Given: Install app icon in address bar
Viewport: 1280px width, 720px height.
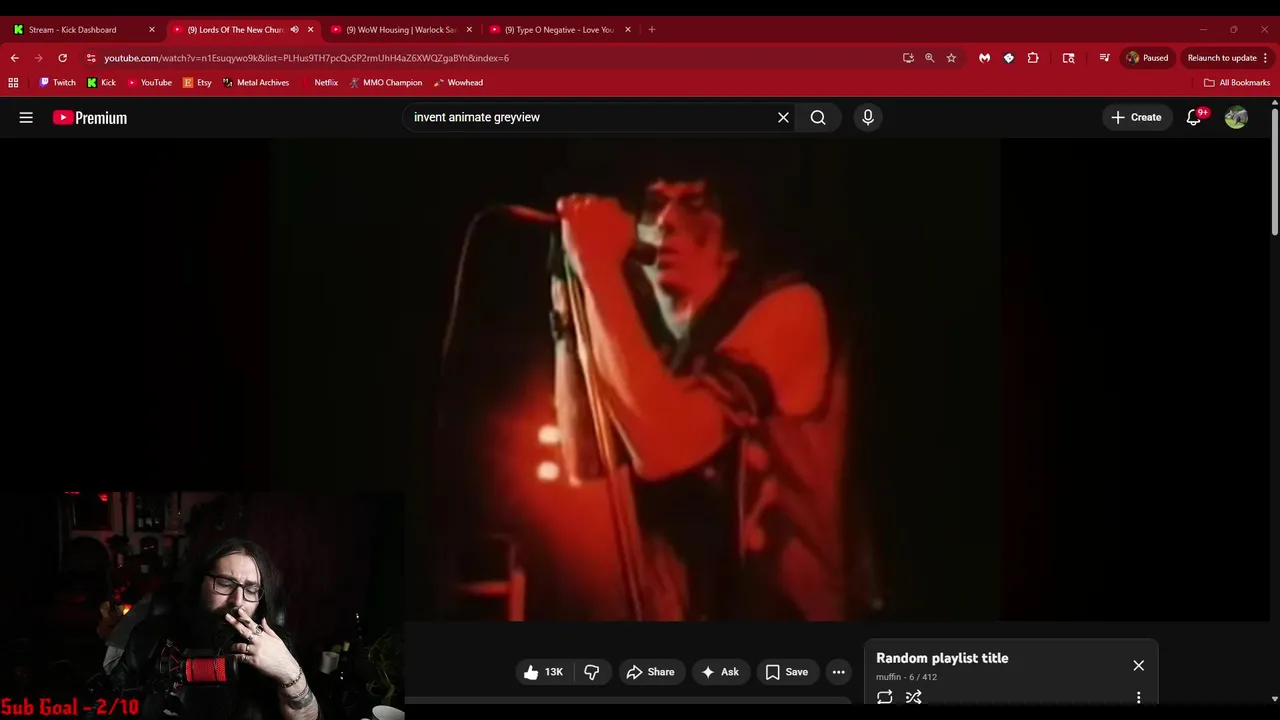Looking at the screenshot, I should pyautogui.click(x=908, y=58).
